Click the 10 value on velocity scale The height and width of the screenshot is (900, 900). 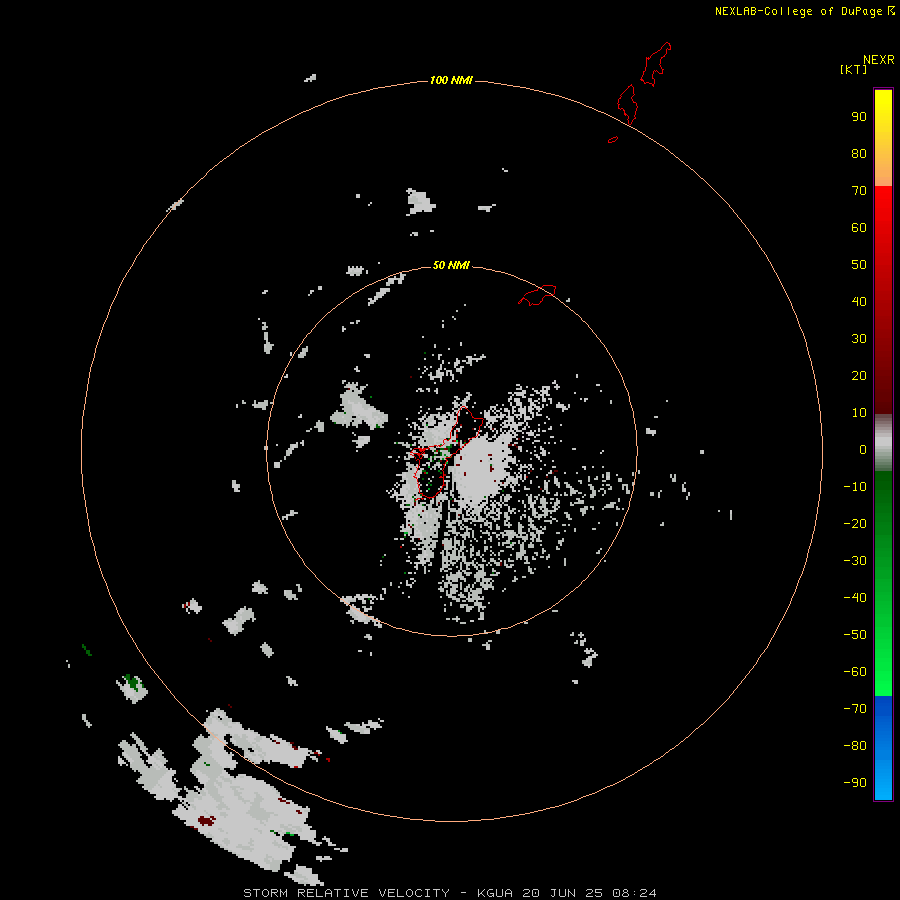coord(859,413)
